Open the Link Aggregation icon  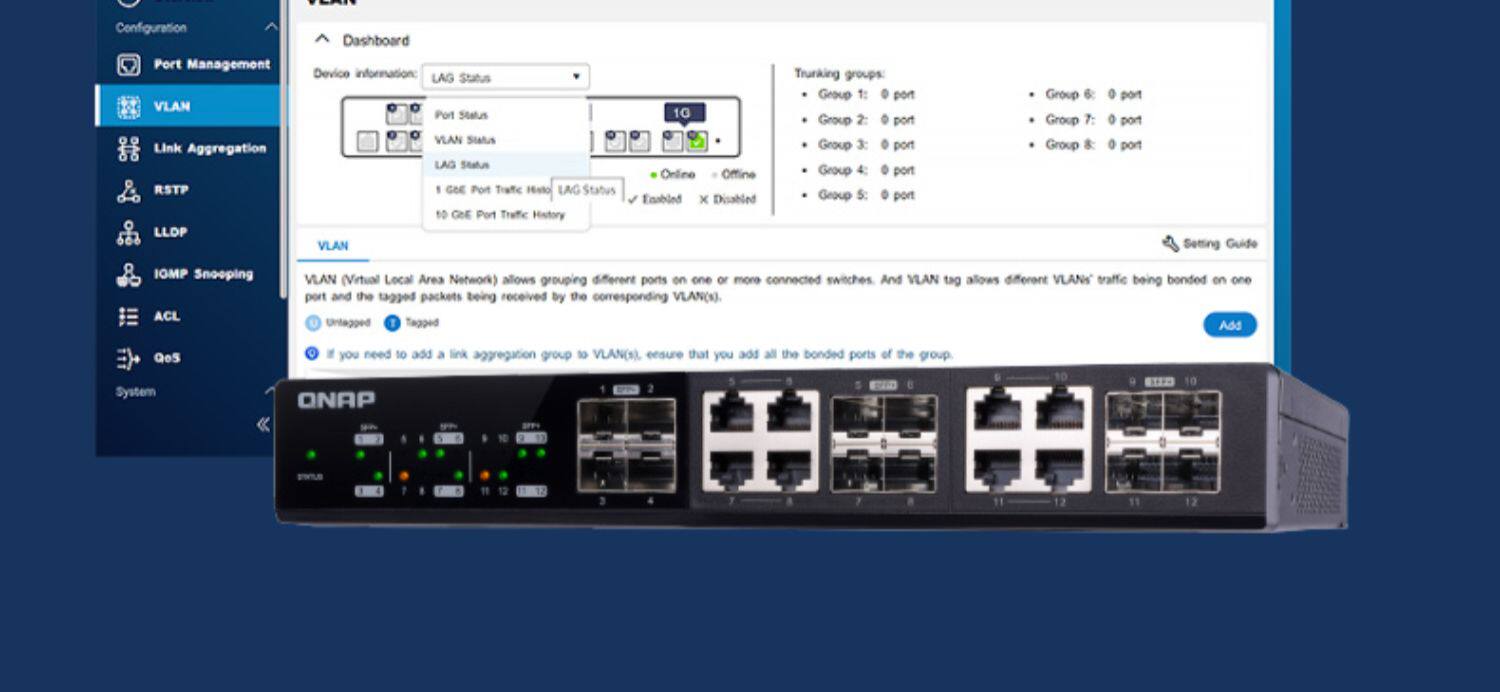pos(129,149)
